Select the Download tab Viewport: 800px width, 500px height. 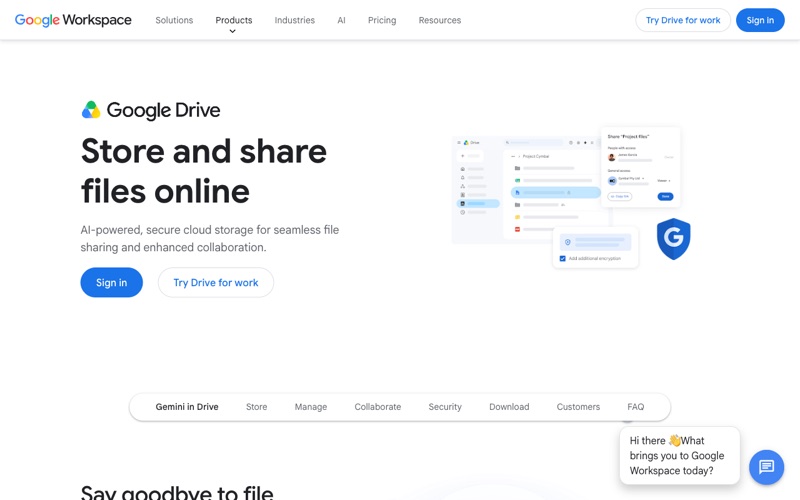point(509,407)
